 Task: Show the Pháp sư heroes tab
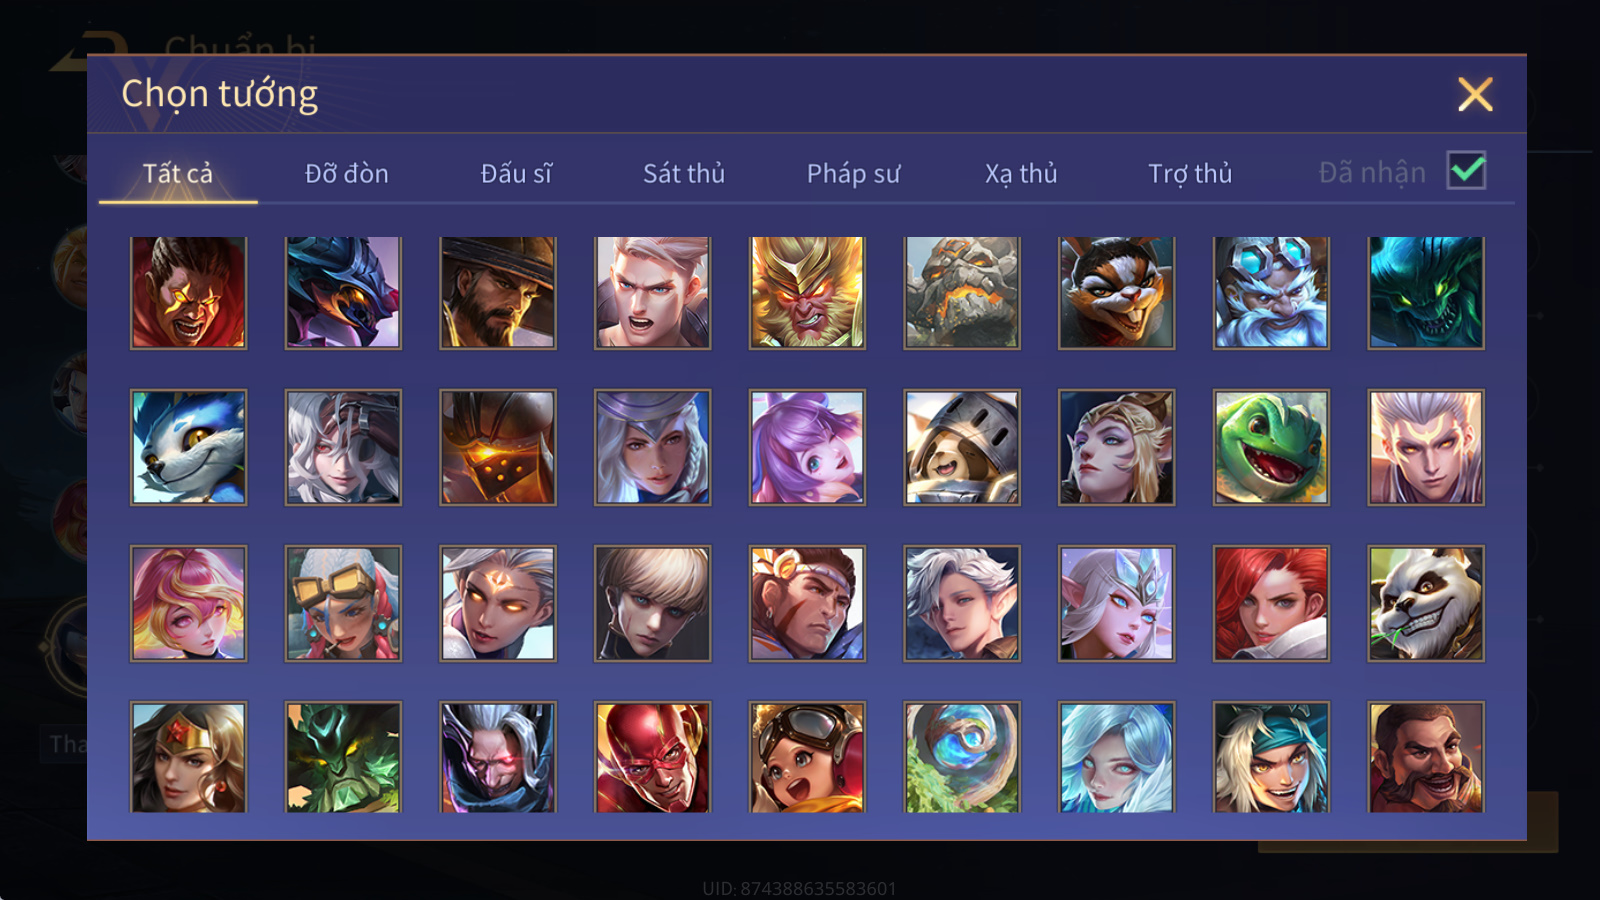pyautogui.click(x=853, y=173)
